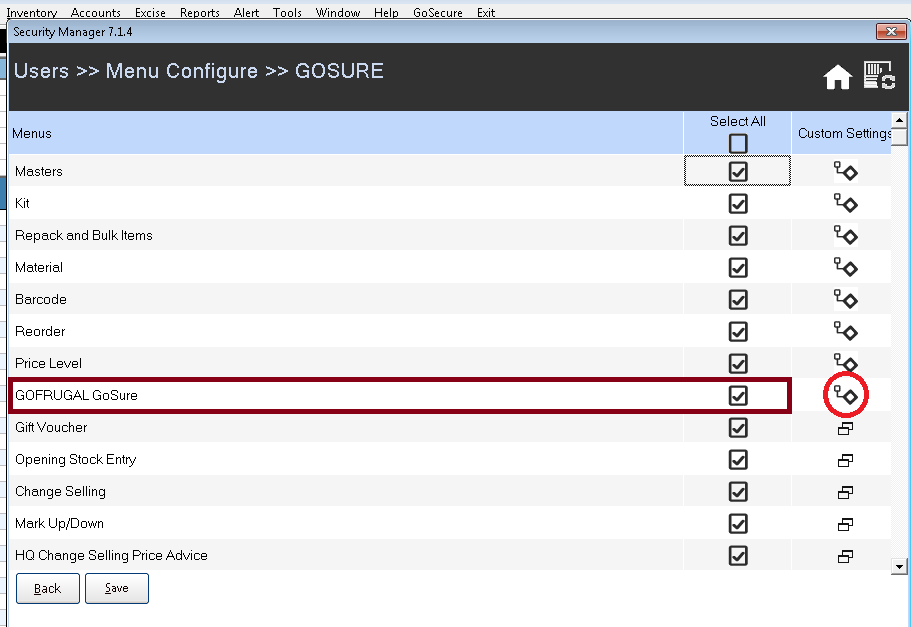This screenshot has height=627, width=911.
Task: Select the Gift Voucher row label
Action: pos(51,428)
